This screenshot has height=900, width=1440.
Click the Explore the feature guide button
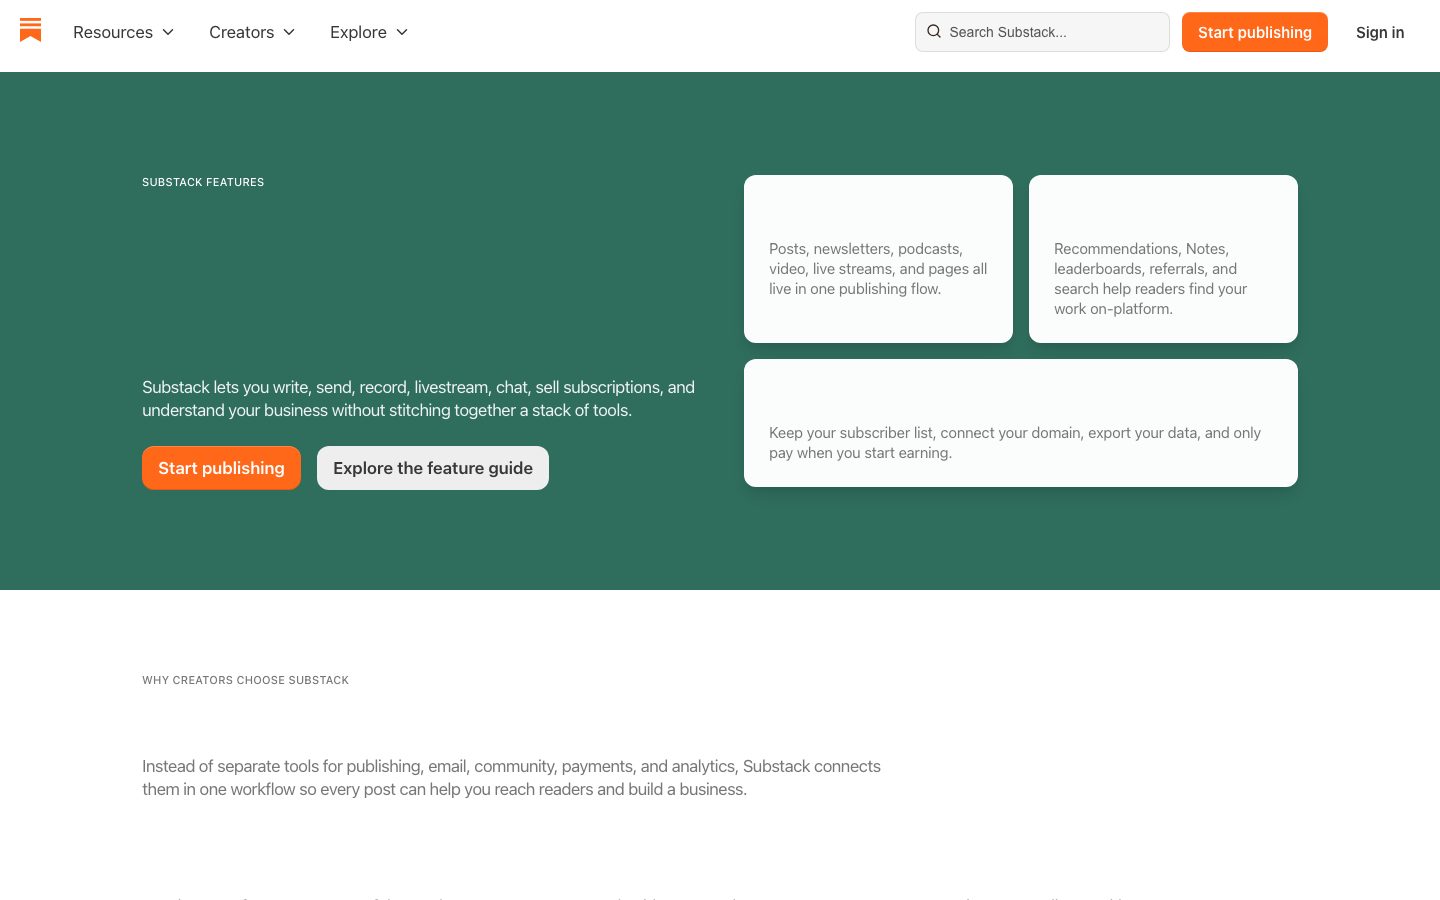(x=433, y=468)
